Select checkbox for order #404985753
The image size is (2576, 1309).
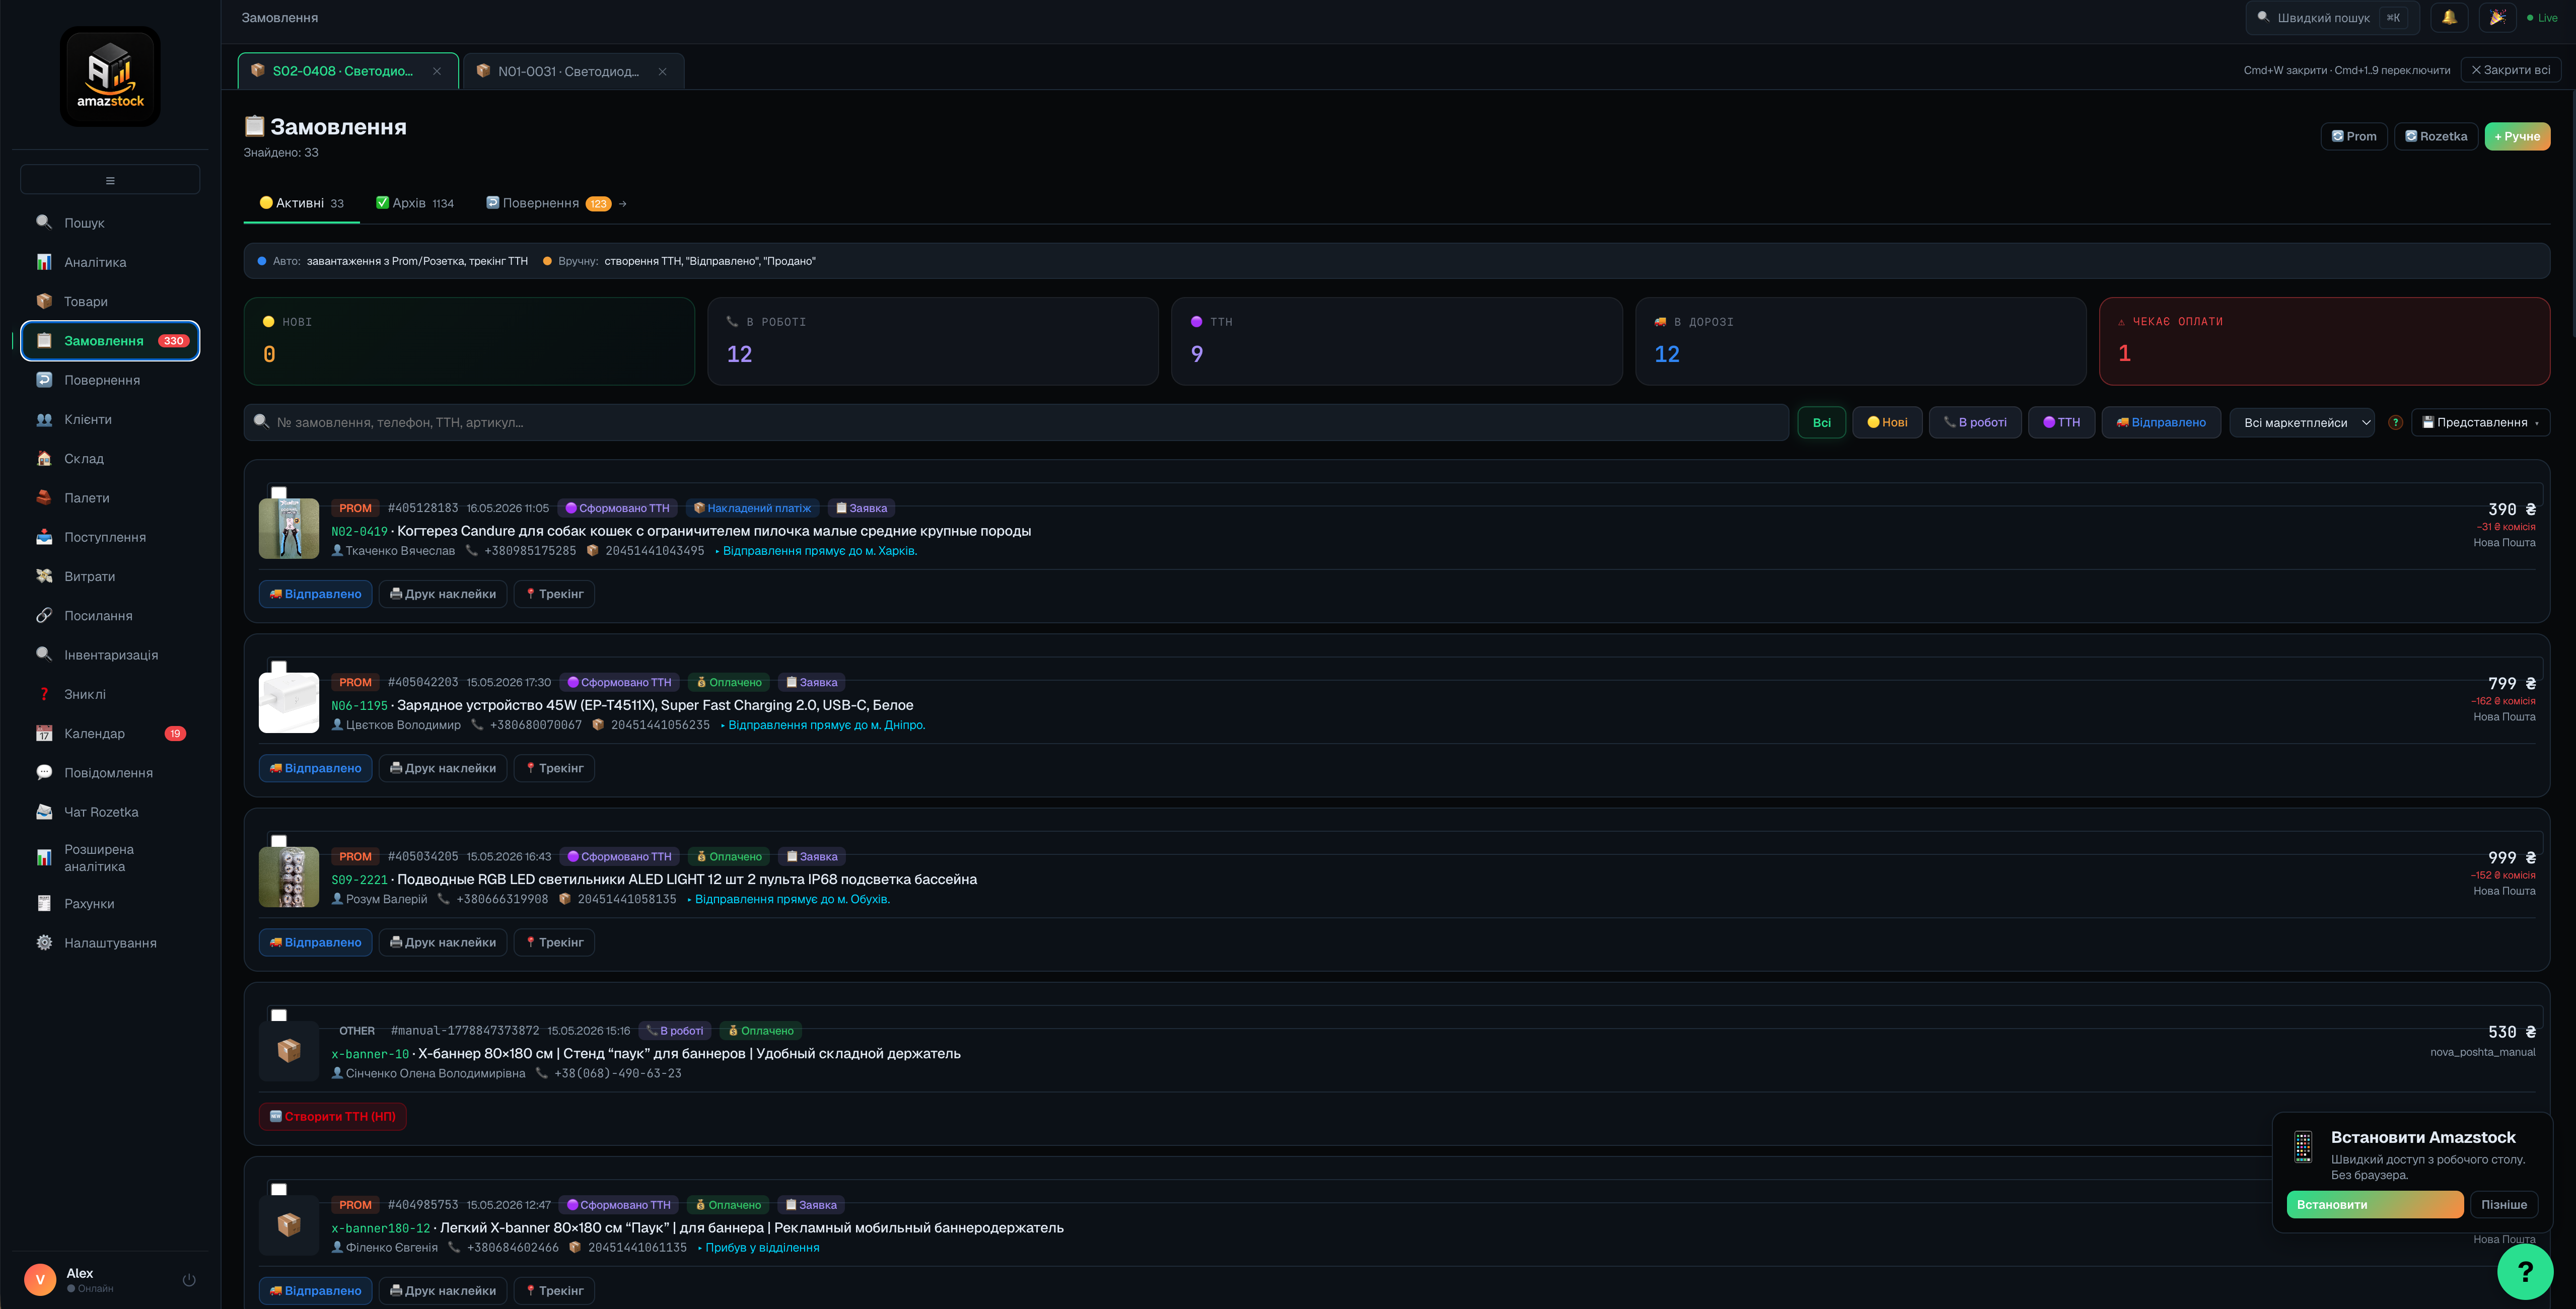tap(279, 1189)
